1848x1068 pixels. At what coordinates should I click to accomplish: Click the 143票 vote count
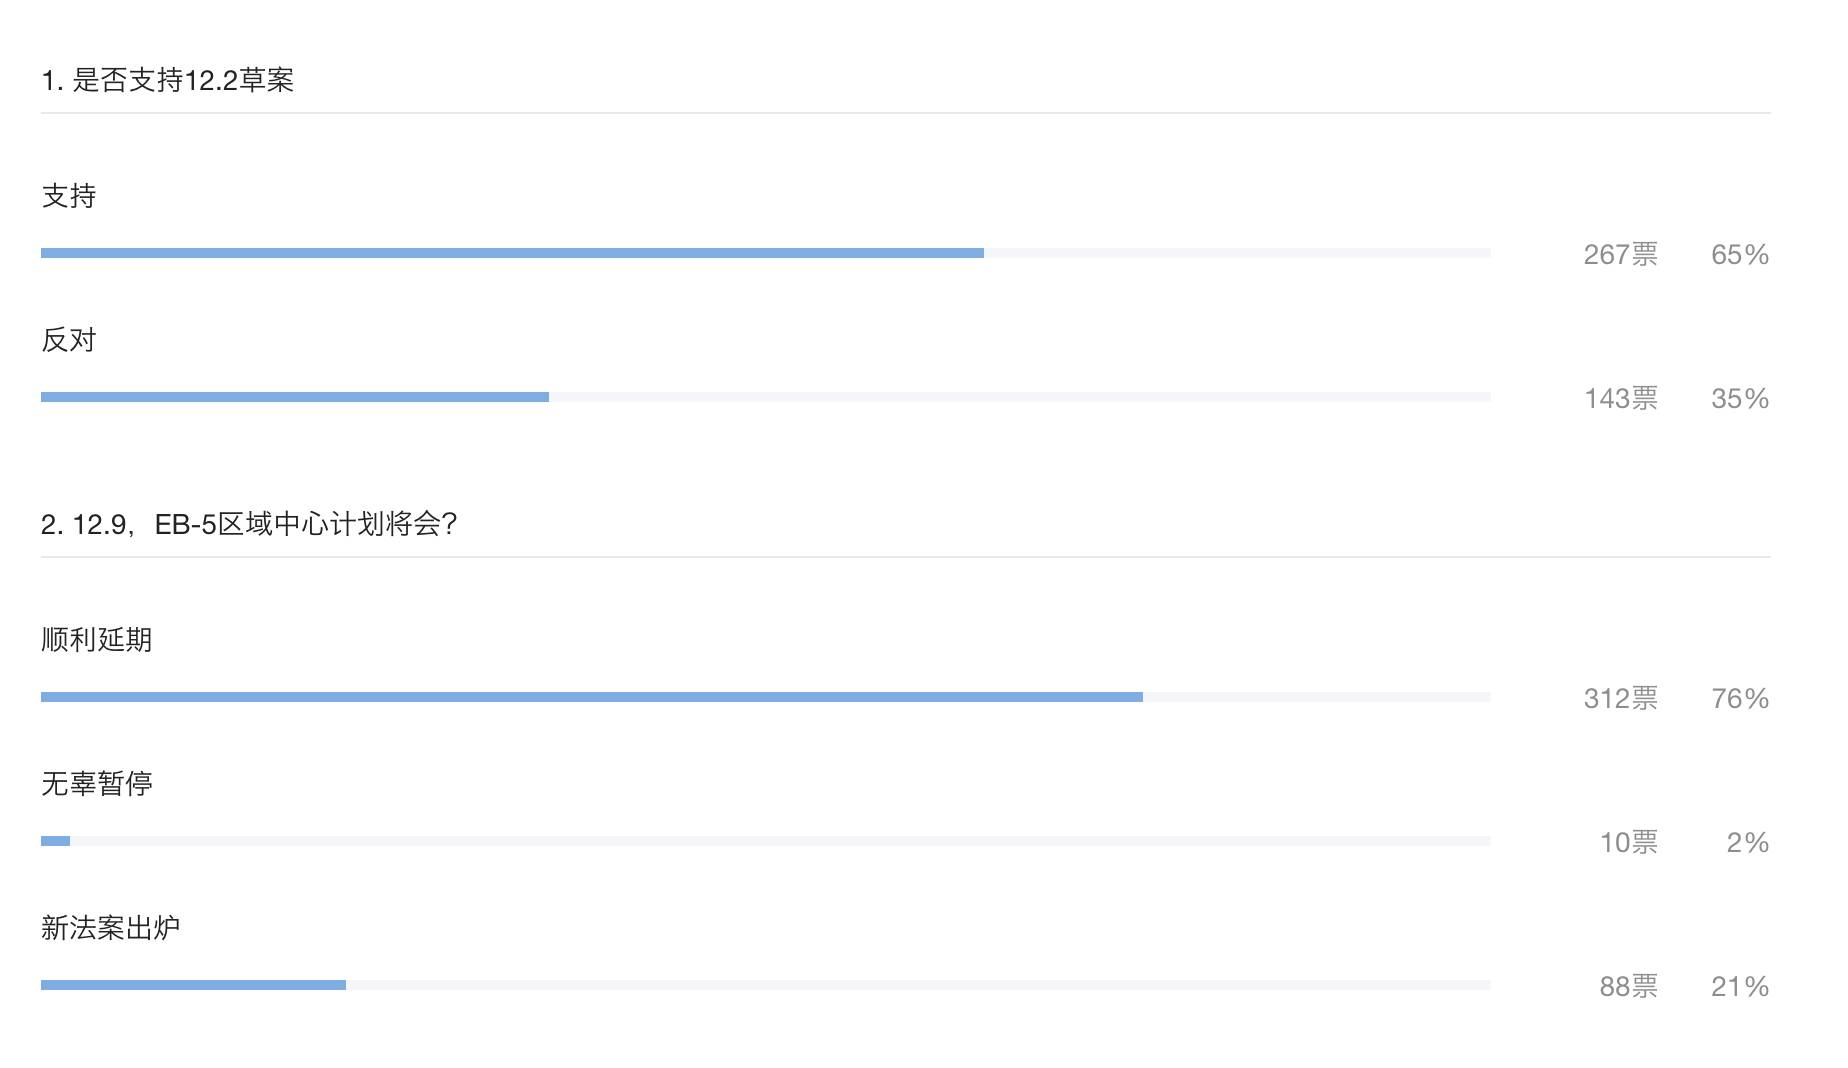click(x=1620, y=399)
